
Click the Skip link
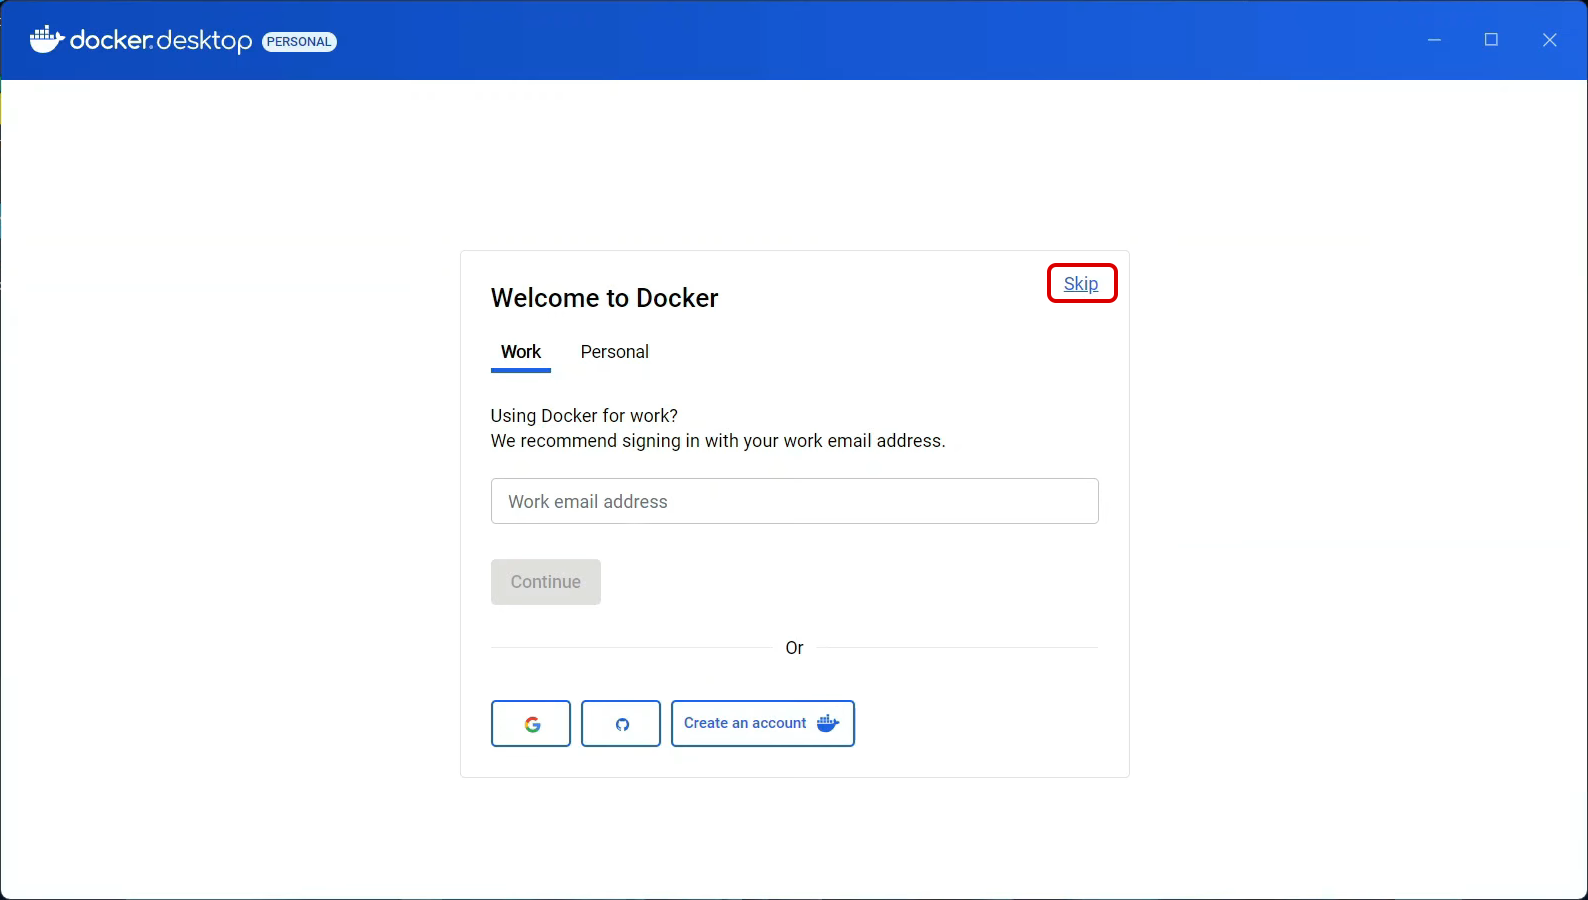pyautogui.click(x=1081, y=283)
